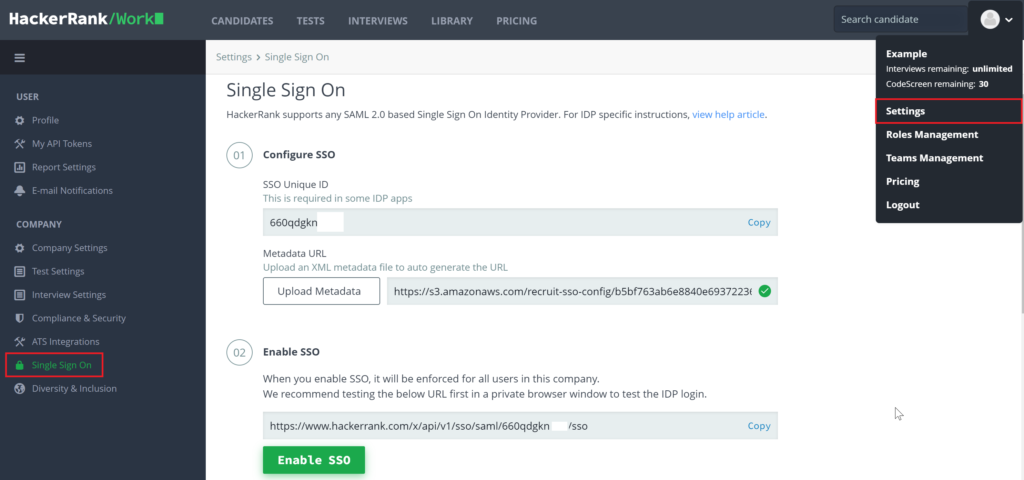Click the user avatar dropdown arrow
The height and width of the screenshot is (480, 1024).
click(x=1009, y=19)
